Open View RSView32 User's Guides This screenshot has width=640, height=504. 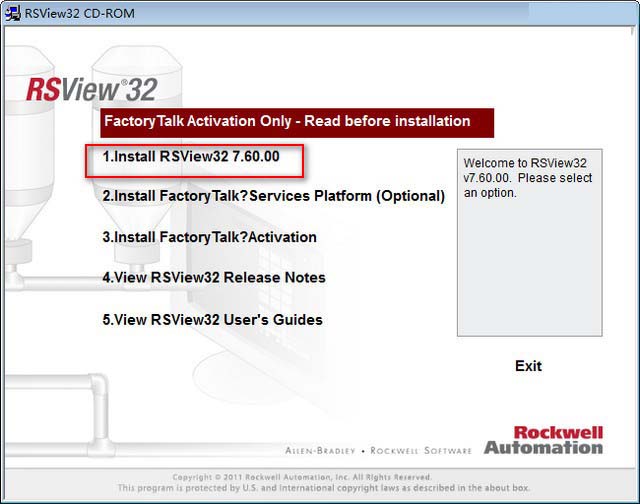click(x=212, y=320)
